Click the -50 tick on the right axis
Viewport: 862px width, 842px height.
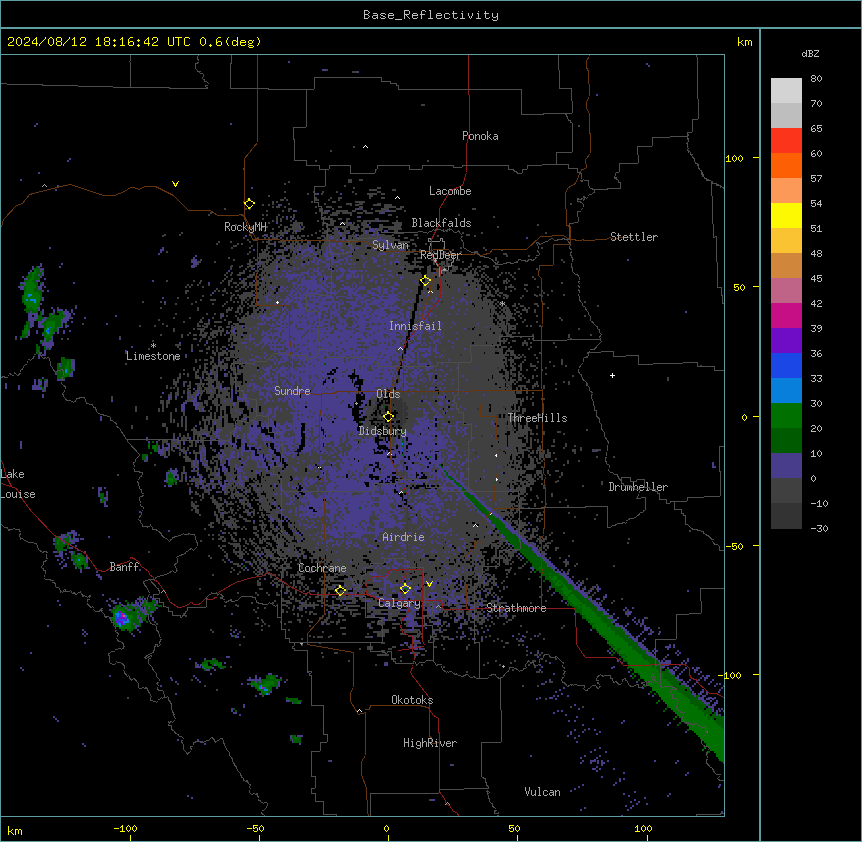[x=734, y=546]
